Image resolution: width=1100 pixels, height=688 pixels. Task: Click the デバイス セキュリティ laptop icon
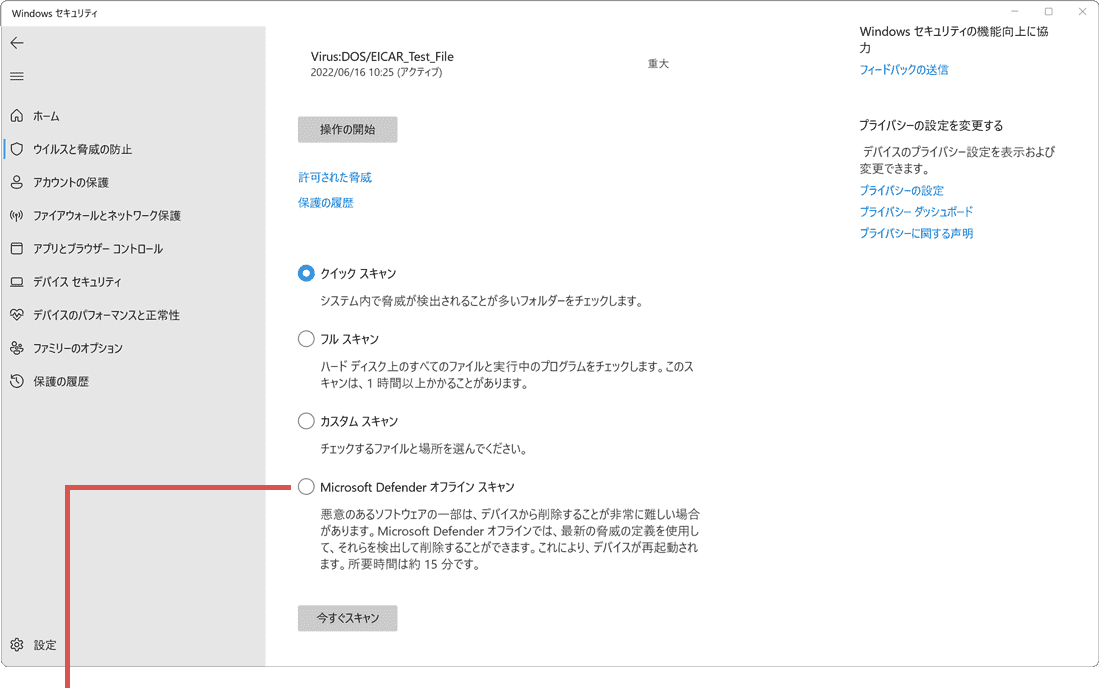17,282
